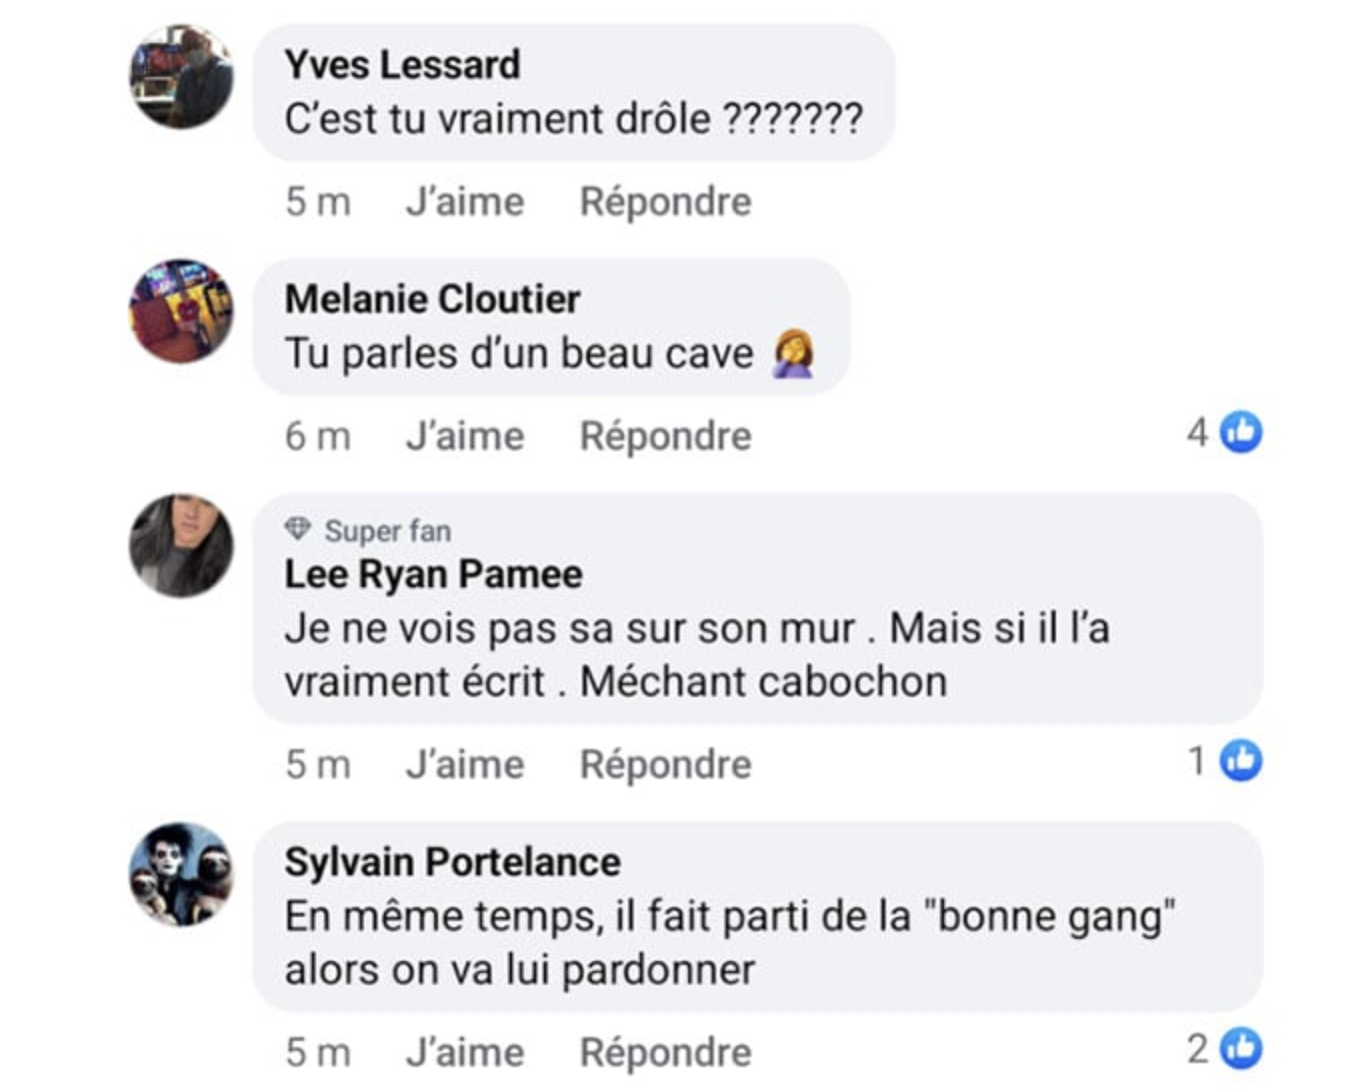Click Répondre under Melanie Cloutier's comment
Screen dimensions: 1368x1092
(665, 436)
